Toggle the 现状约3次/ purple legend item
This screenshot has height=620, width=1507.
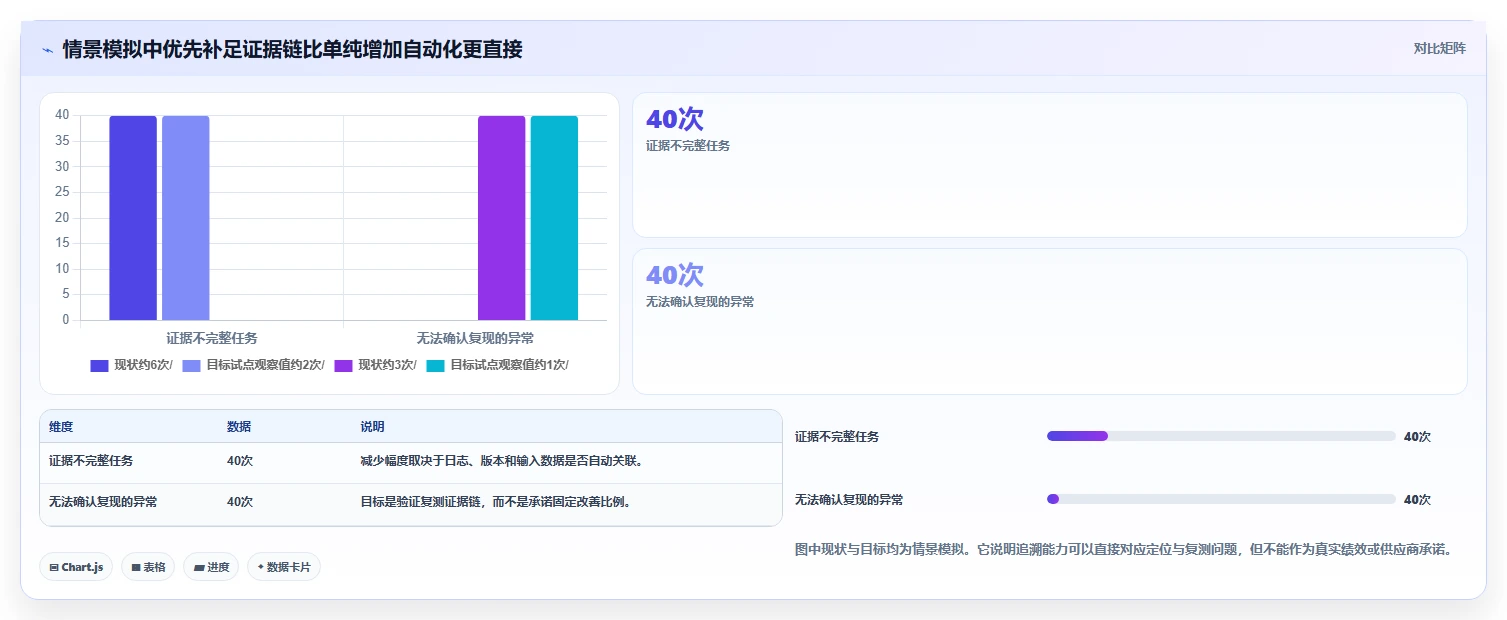tap(376, 365)
